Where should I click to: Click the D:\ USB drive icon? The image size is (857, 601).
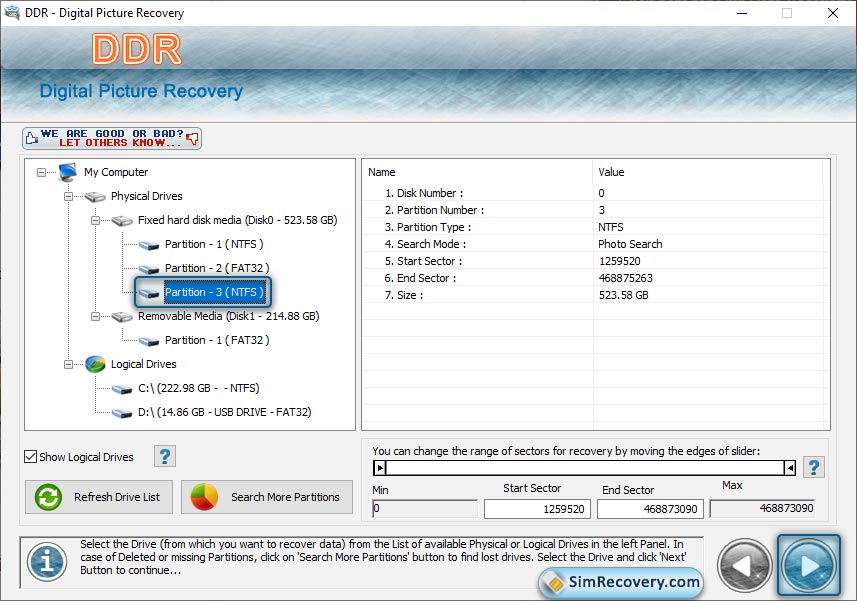pyautogui.click(x=122, y=413)
